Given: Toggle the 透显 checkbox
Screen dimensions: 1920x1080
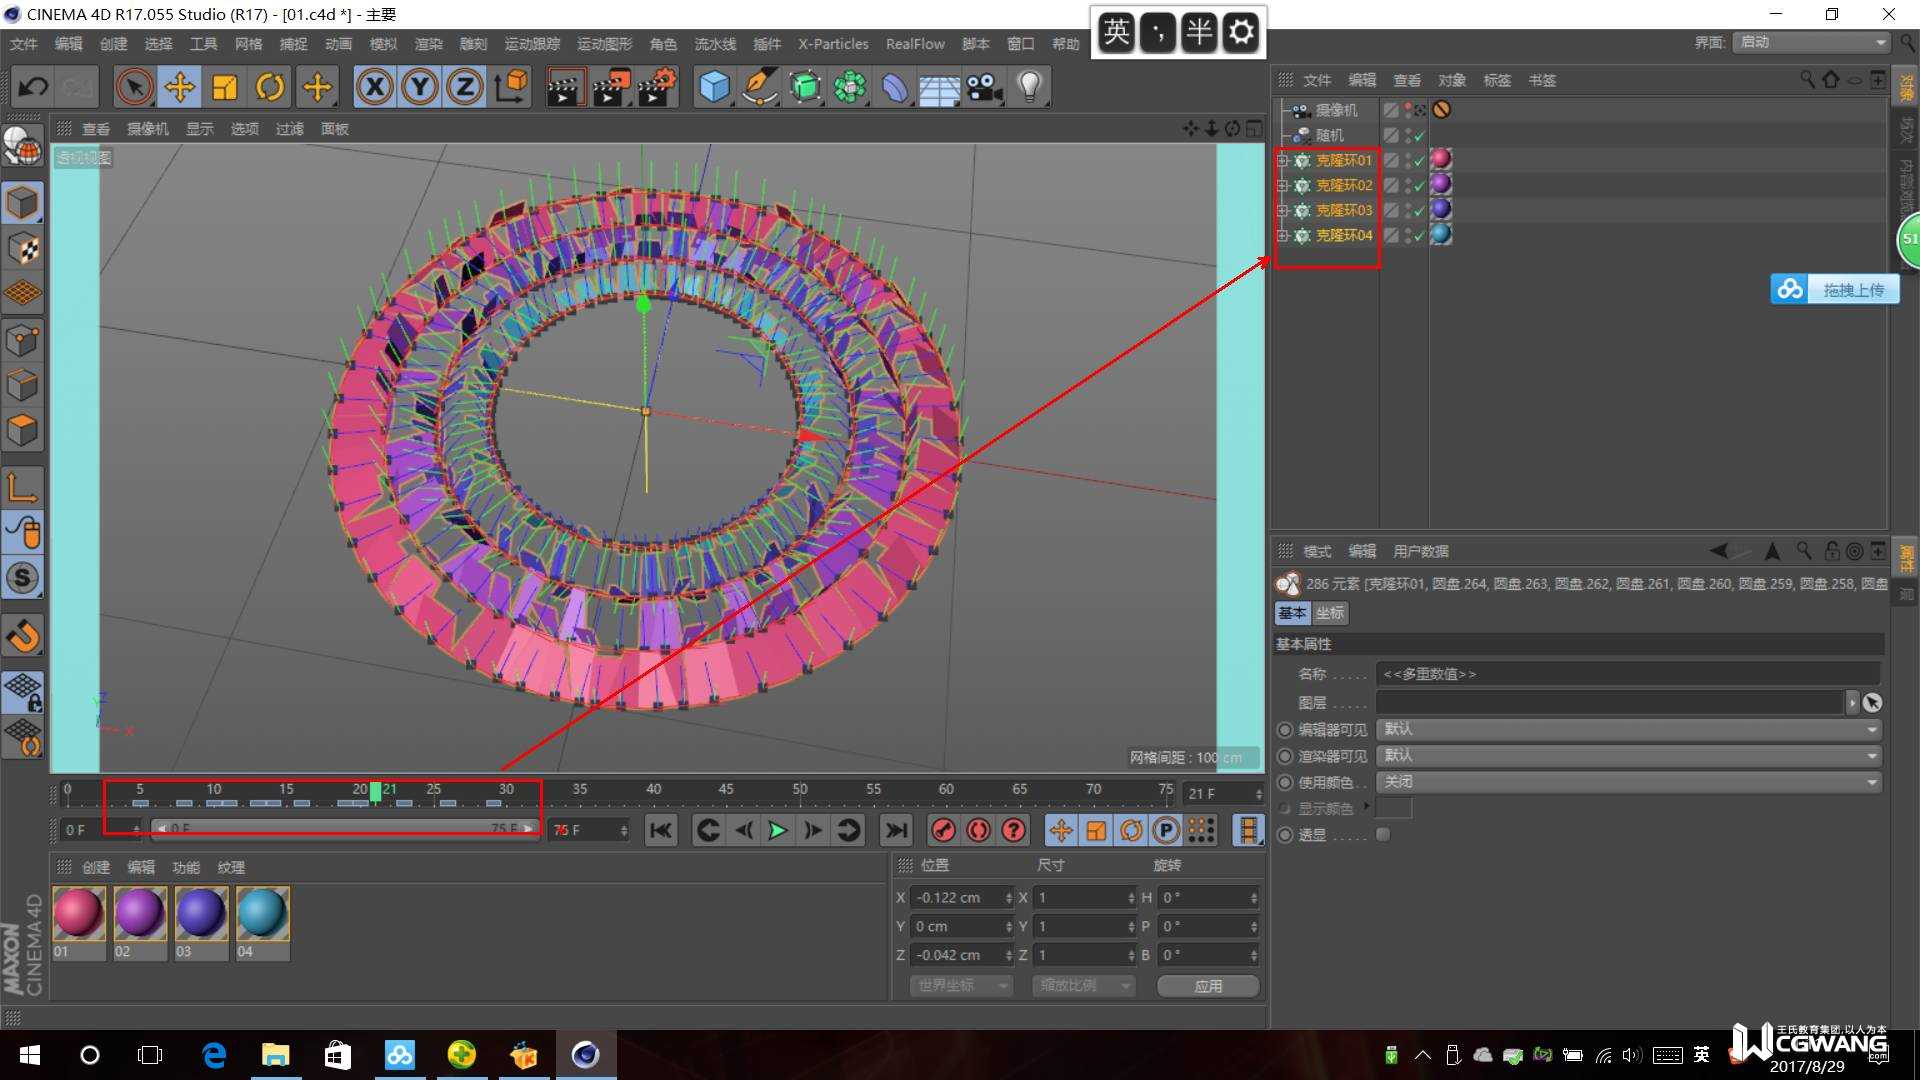Looking at the screenshot, I should click(1383, 835).
